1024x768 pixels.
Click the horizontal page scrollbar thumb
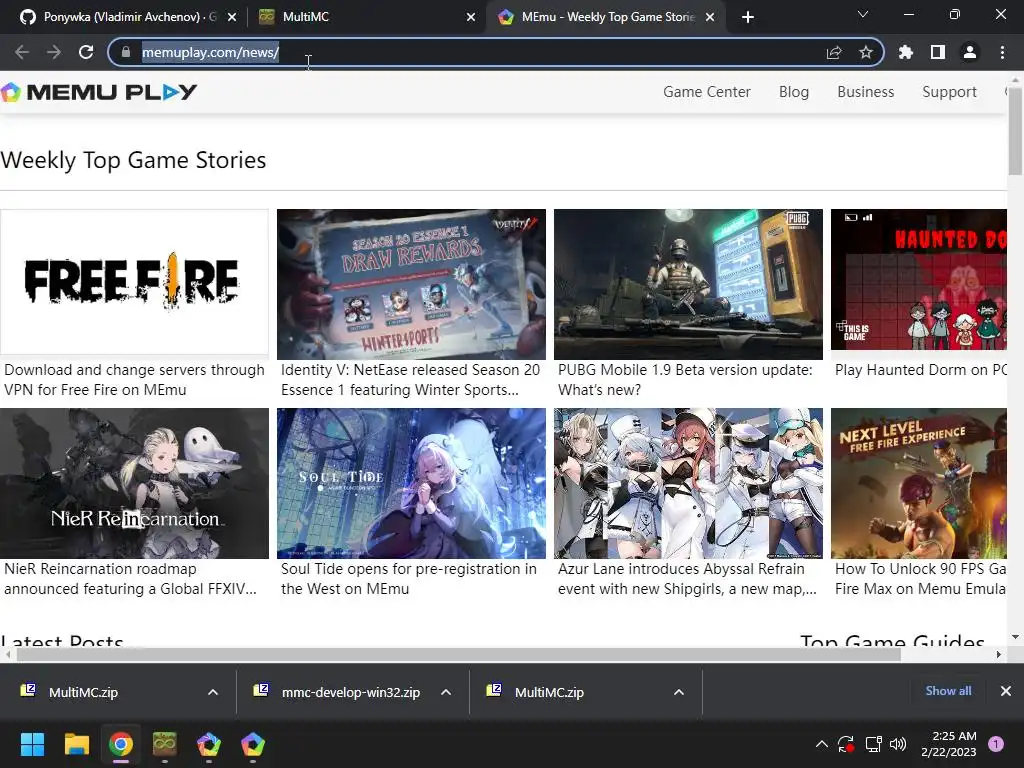coord(458,654)
